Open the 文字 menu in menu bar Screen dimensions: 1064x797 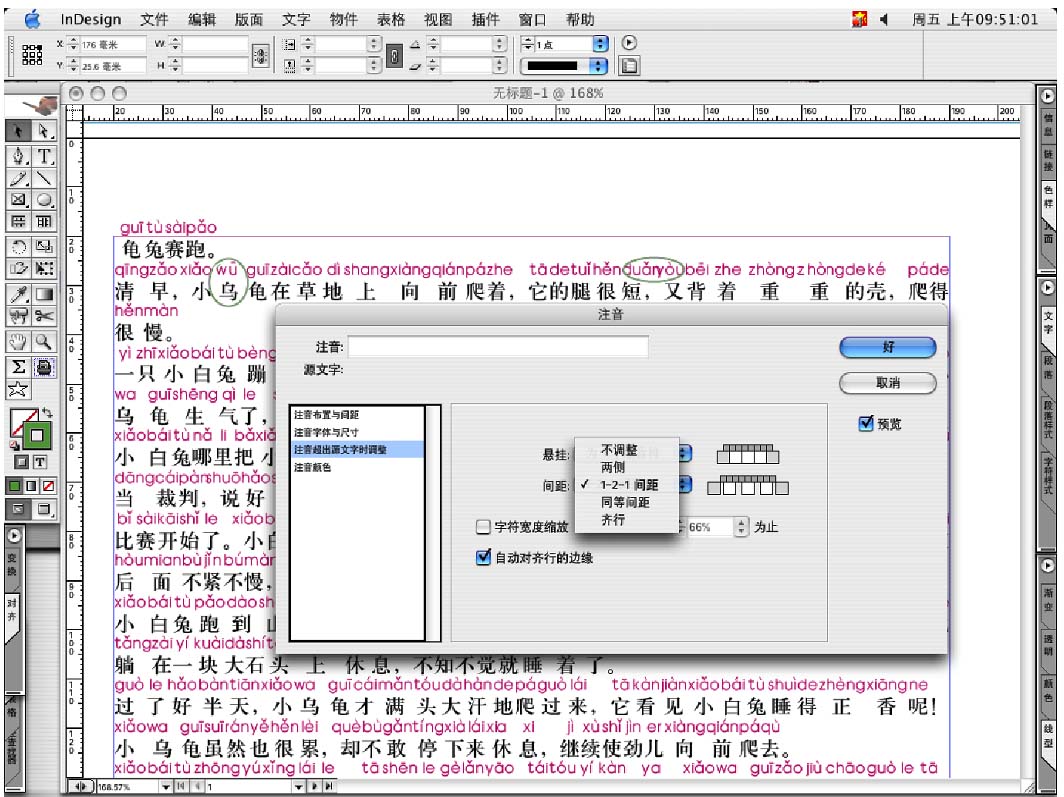coord(296,19)
